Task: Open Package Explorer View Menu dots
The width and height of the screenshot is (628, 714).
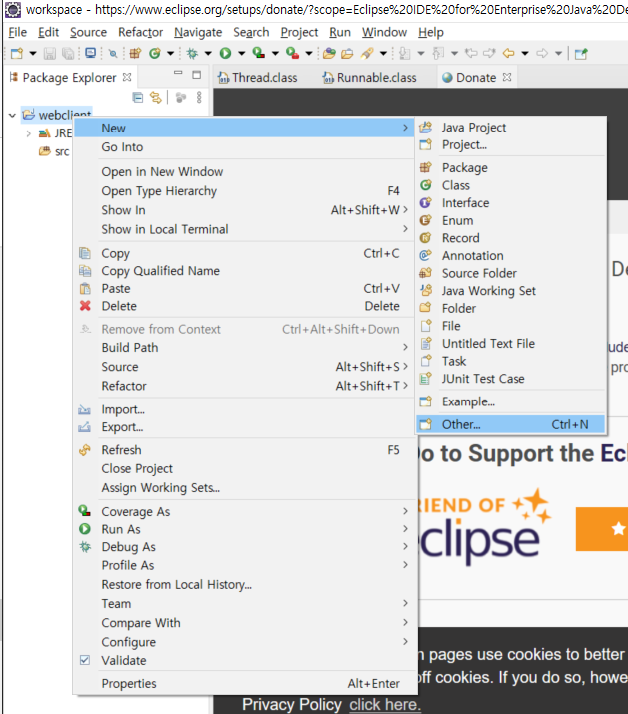Action: tap(199, 97)
